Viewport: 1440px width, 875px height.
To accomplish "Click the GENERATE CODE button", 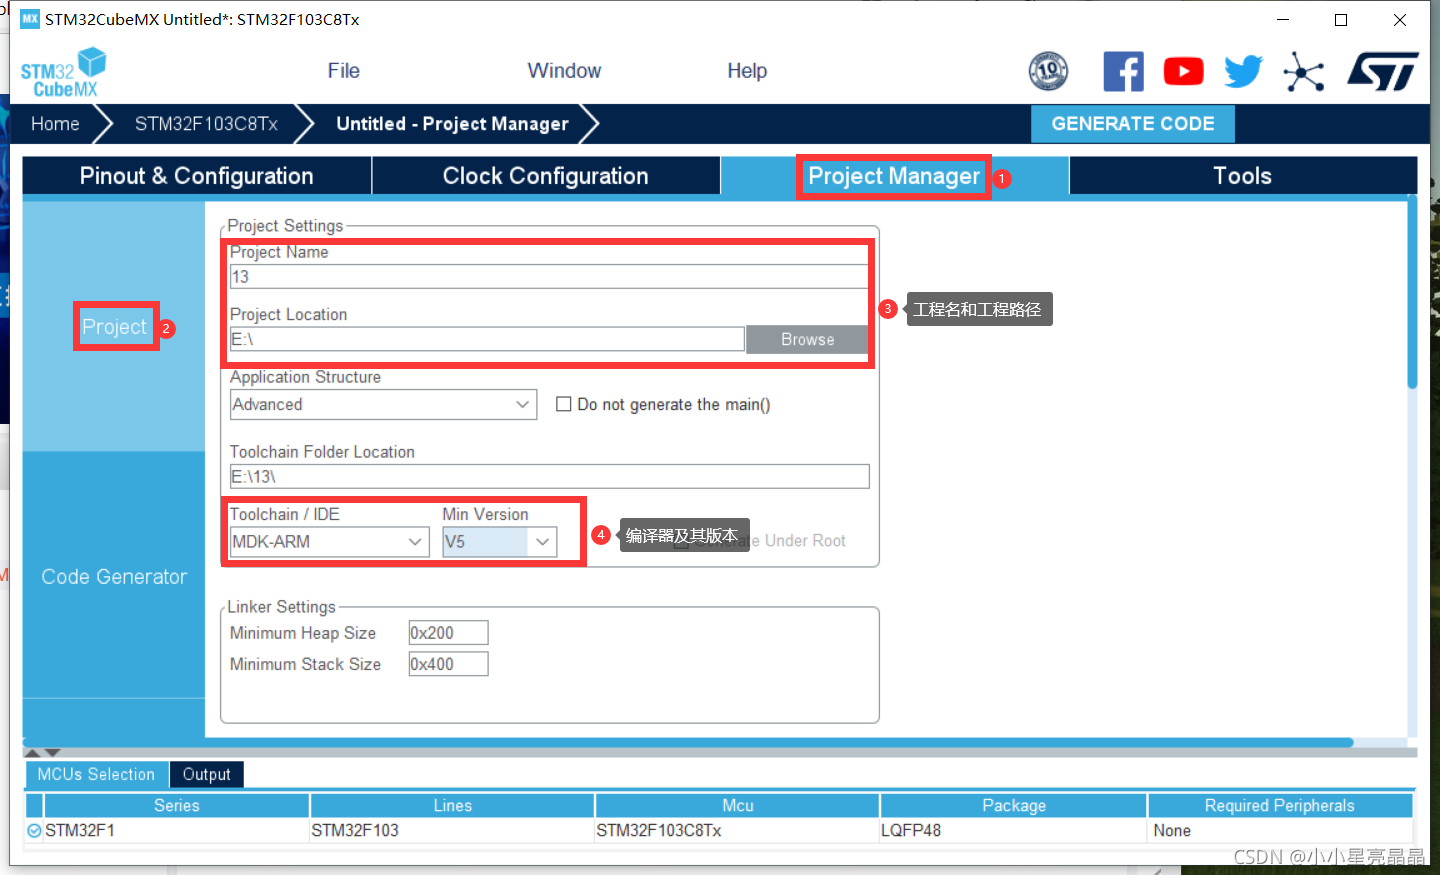I will (x=1133, y=124).
